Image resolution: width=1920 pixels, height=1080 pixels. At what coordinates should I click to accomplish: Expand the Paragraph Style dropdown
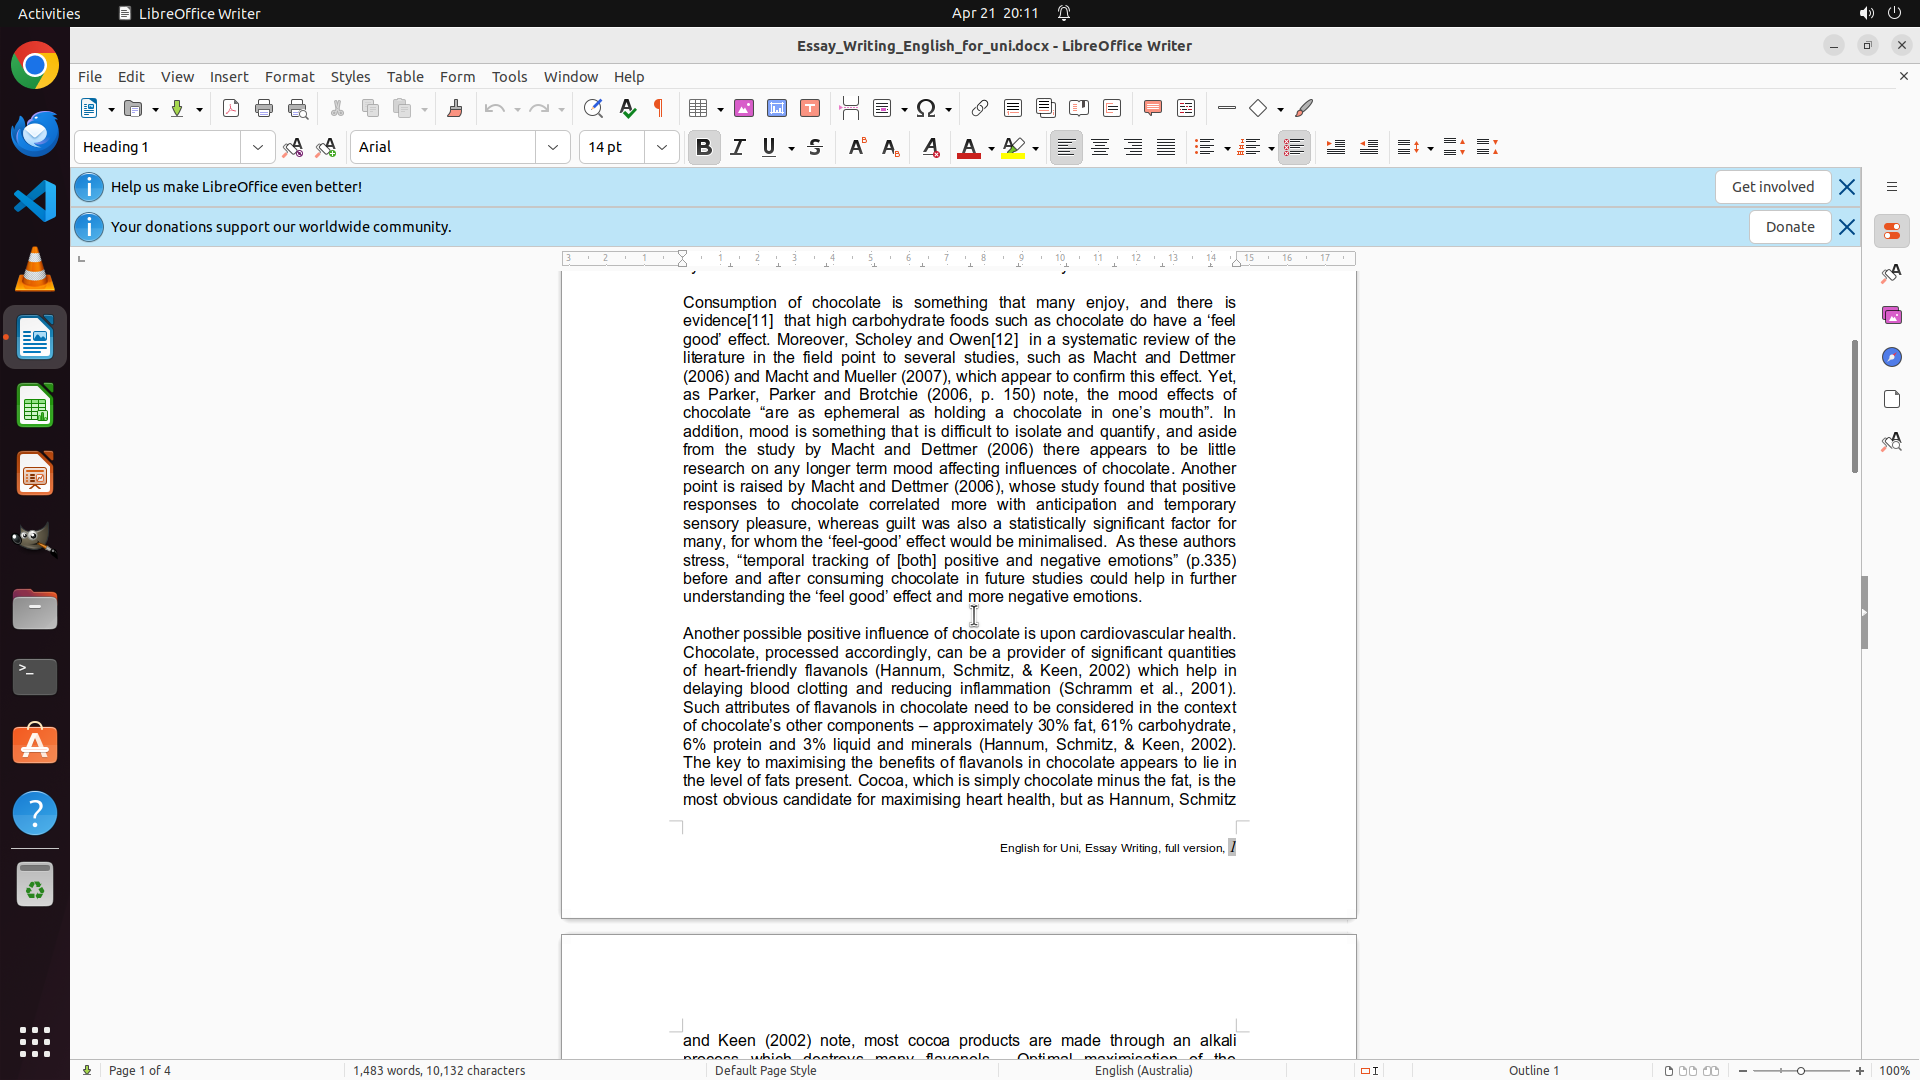(258, 147)
